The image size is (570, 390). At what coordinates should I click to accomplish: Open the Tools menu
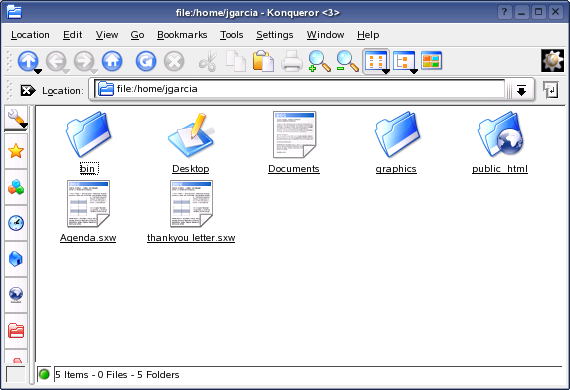pyautogui.click(x=232, y=35)
